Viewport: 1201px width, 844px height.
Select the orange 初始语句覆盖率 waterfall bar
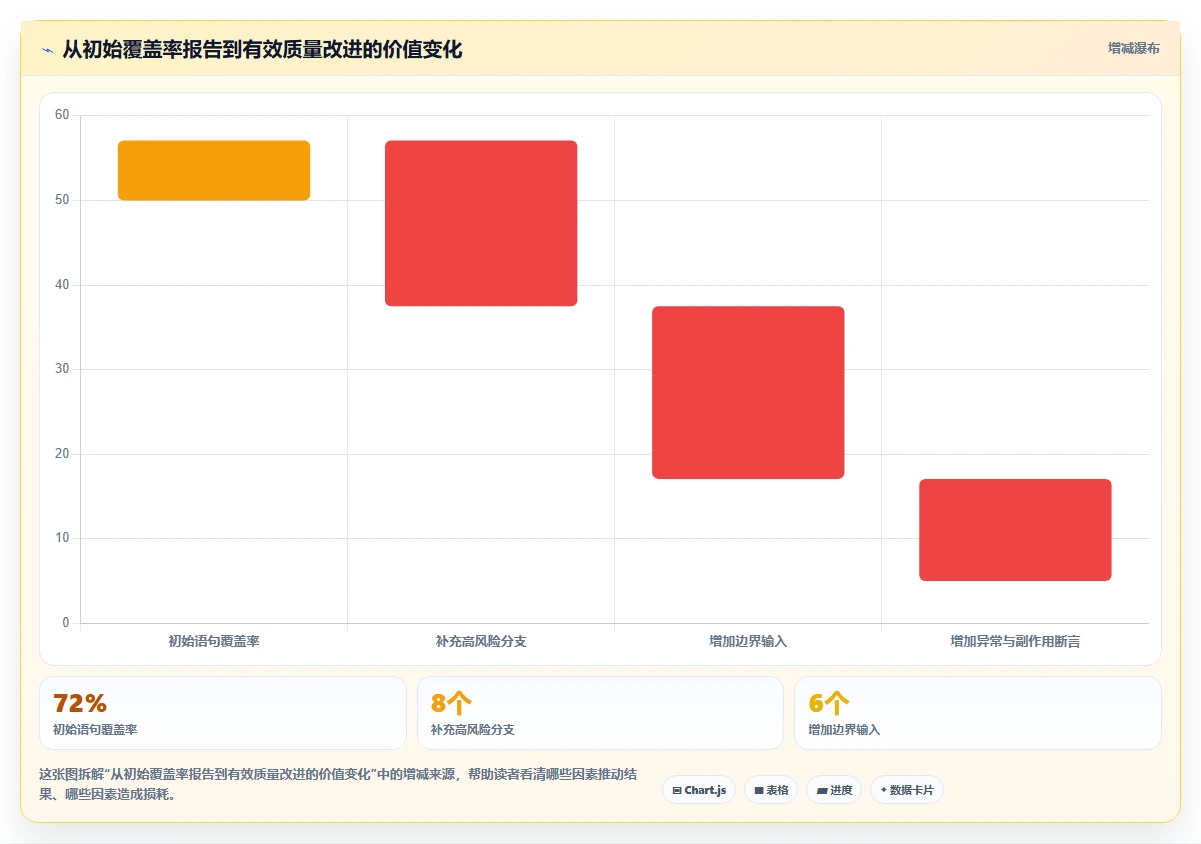[x=214, y=170]
